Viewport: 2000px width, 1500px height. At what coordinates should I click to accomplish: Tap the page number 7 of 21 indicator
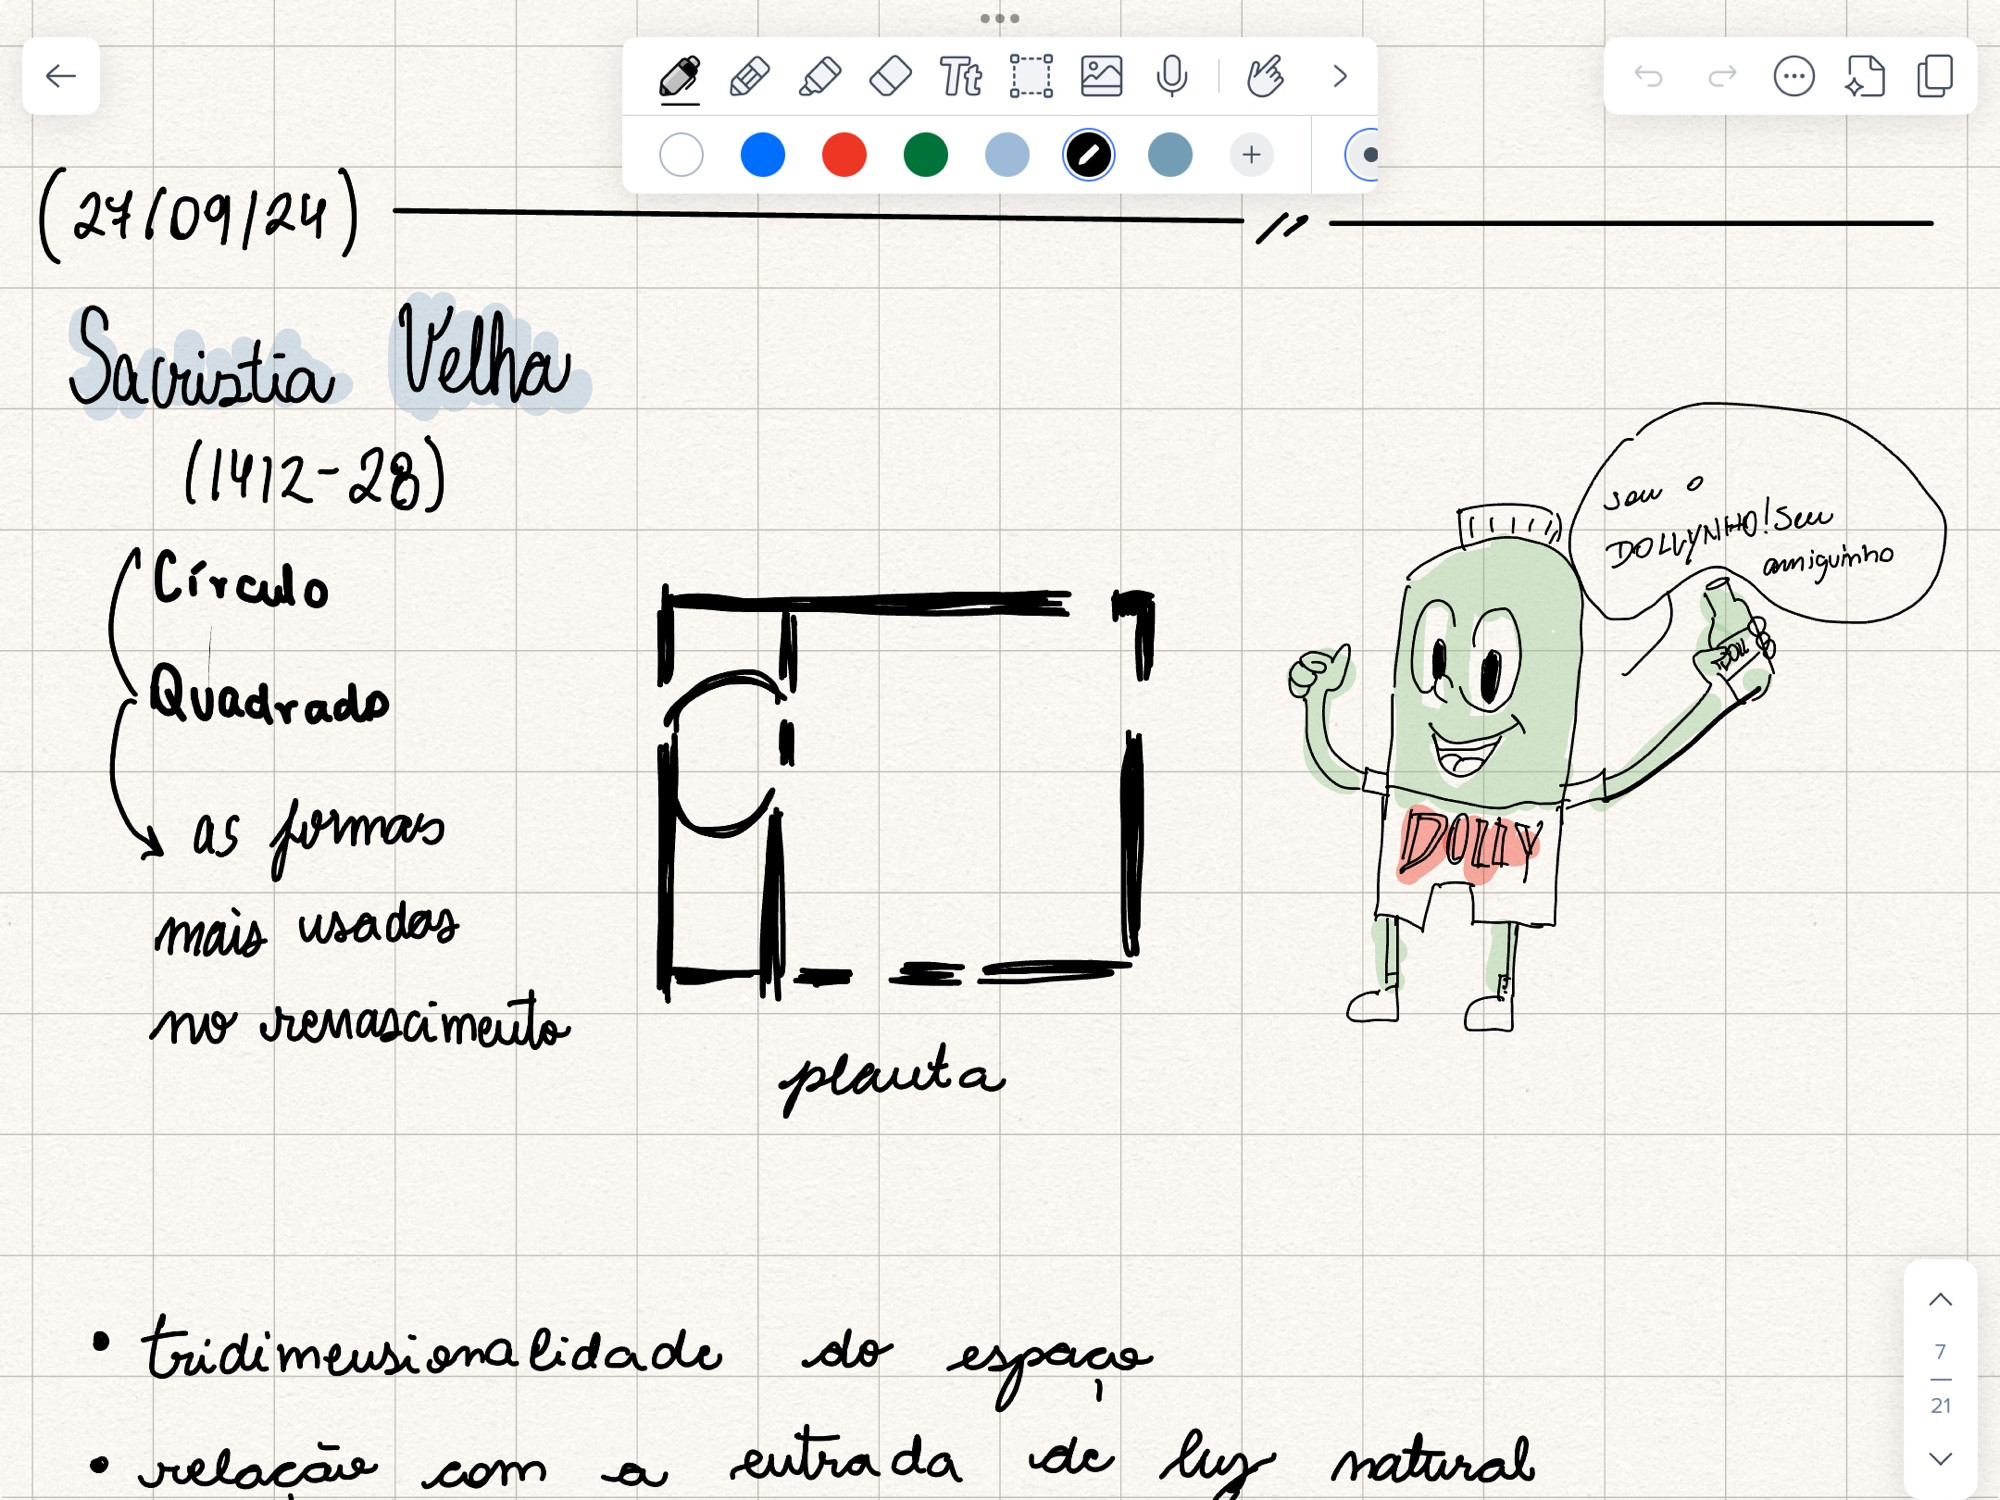click(x=1940, y=1379)
